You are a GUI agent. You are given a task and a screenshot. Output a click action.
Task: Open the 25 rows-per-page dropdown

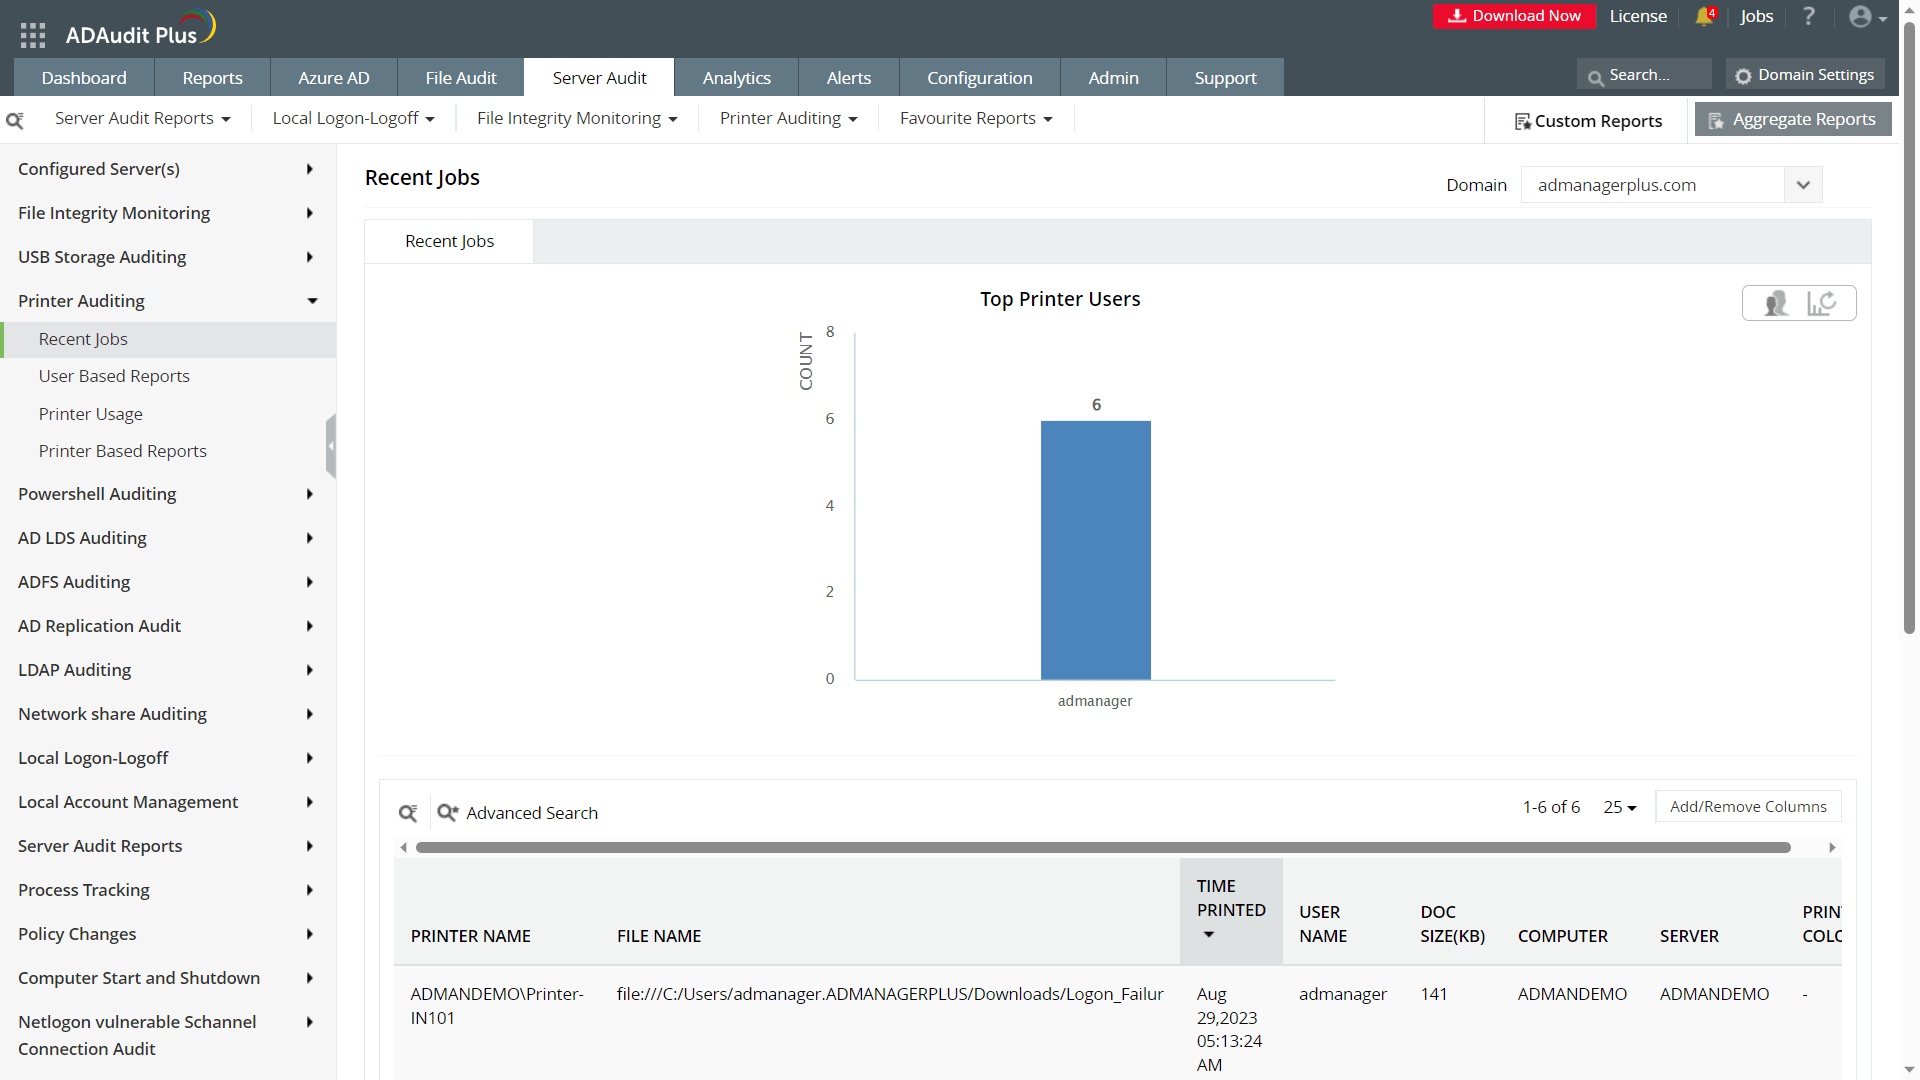(1619, 807)
